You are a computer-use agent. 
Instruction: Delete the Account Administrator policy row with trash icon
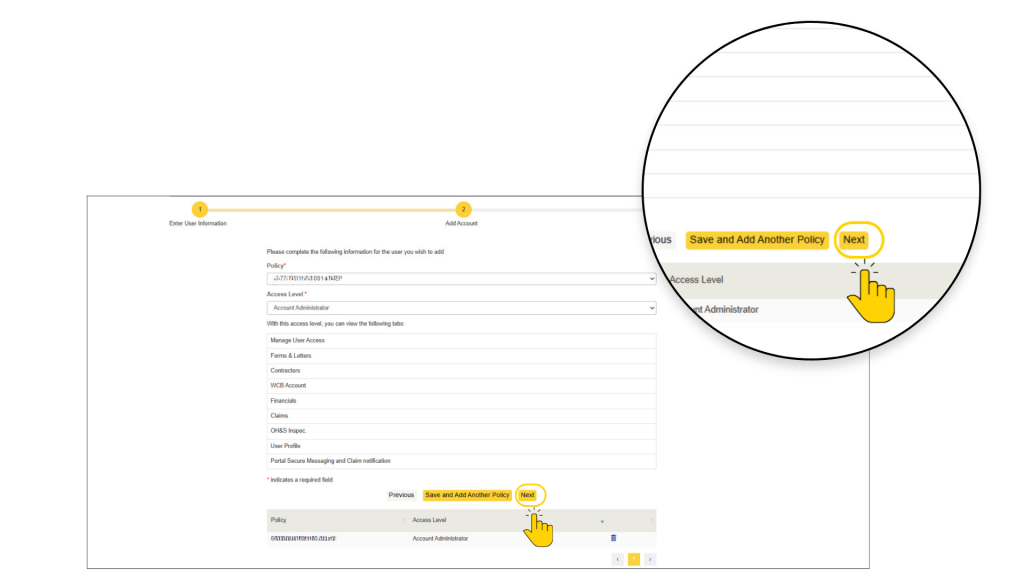[x=613, y=538]
